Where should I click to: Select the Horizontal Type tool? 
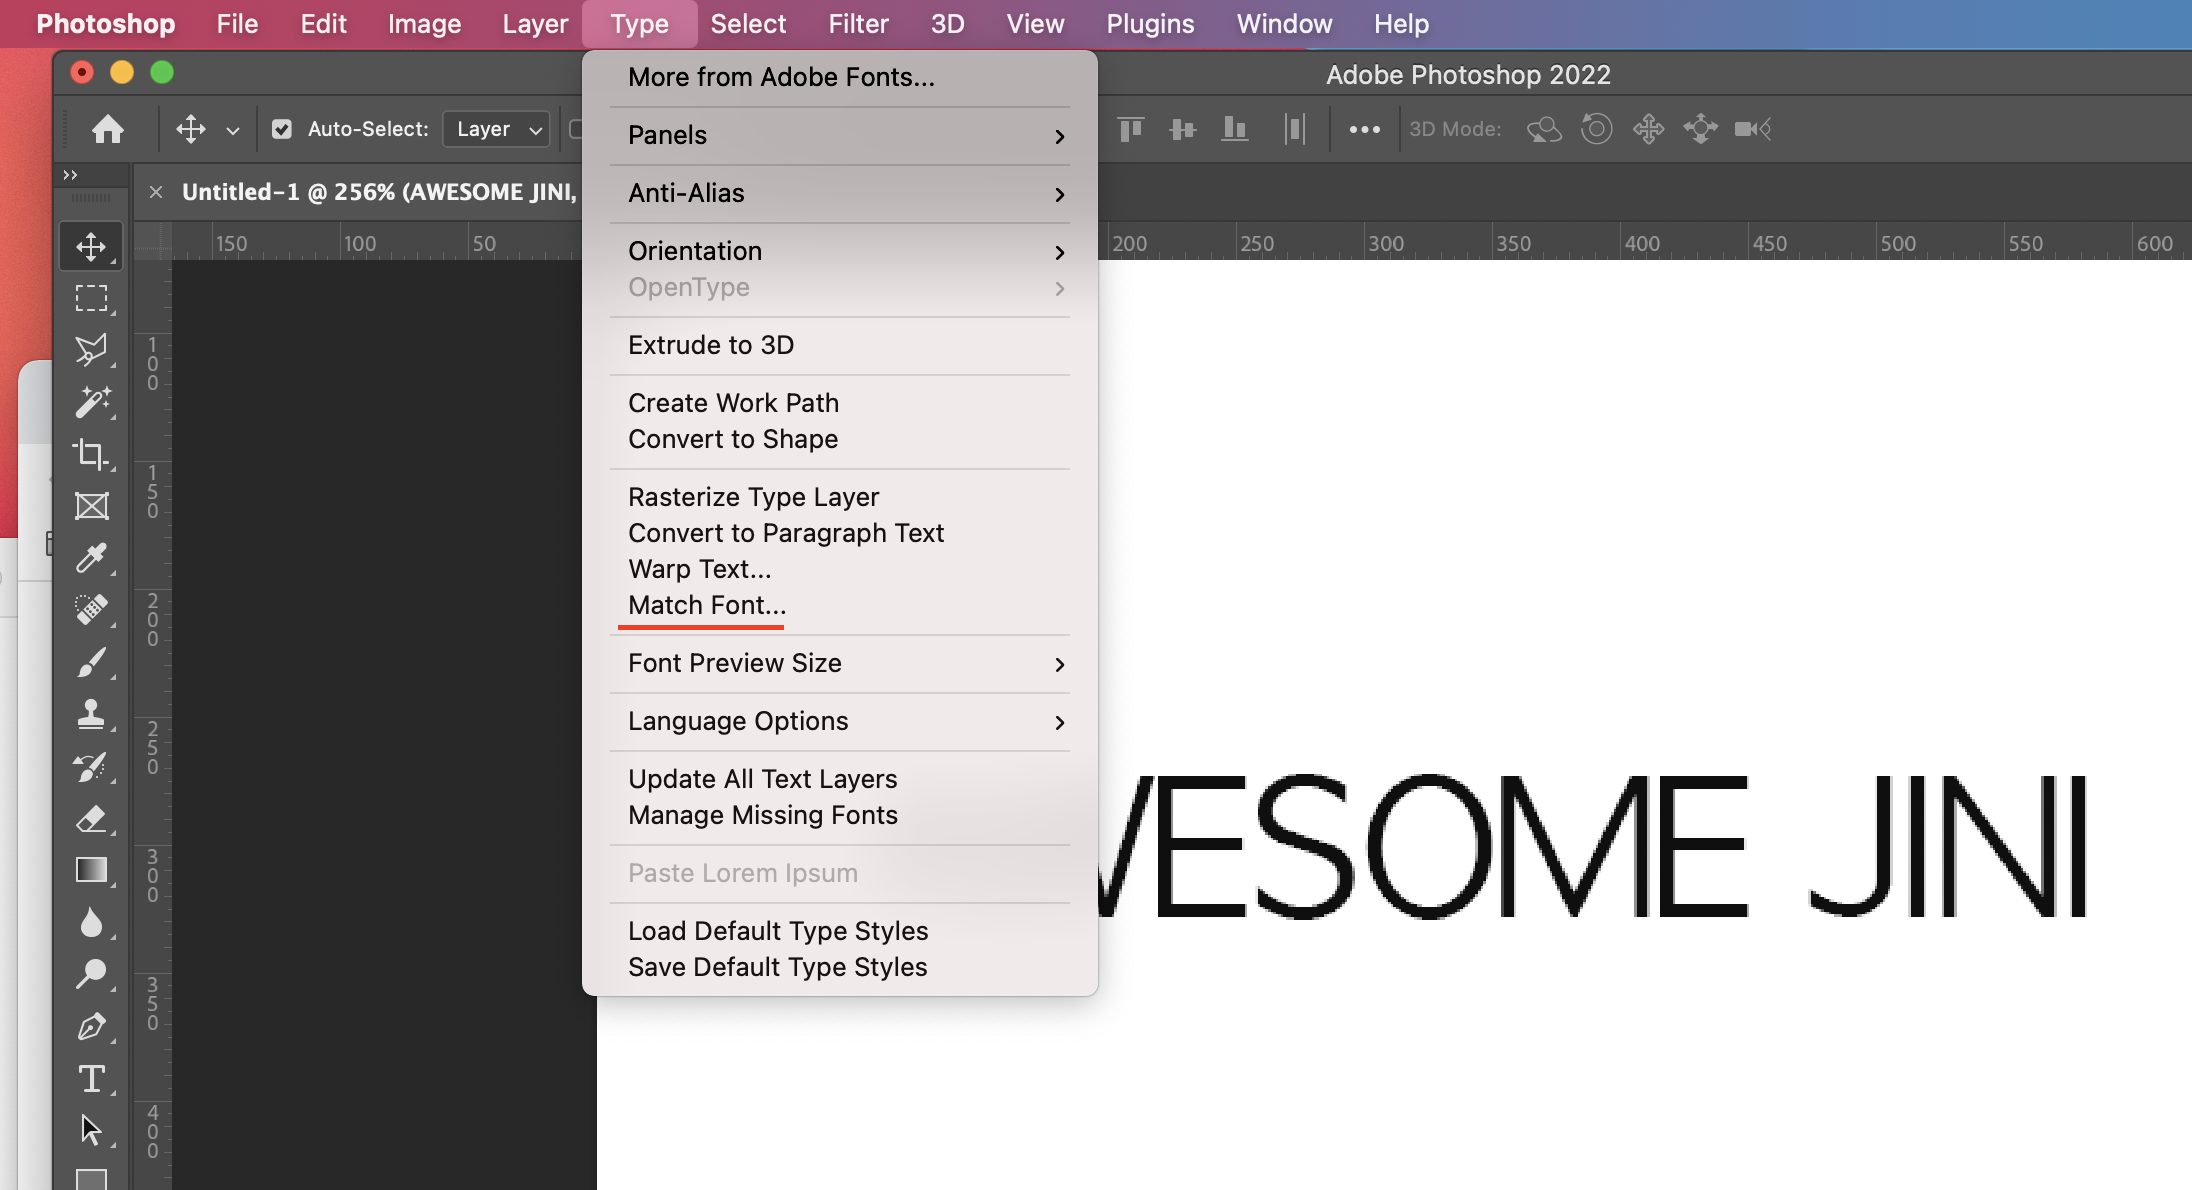pos(91,1078)
